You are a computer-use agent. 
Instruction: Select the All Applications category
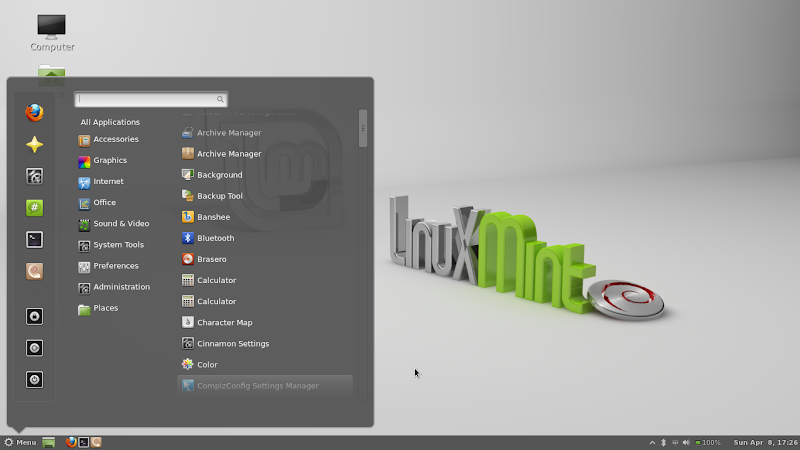click(110, 122)
